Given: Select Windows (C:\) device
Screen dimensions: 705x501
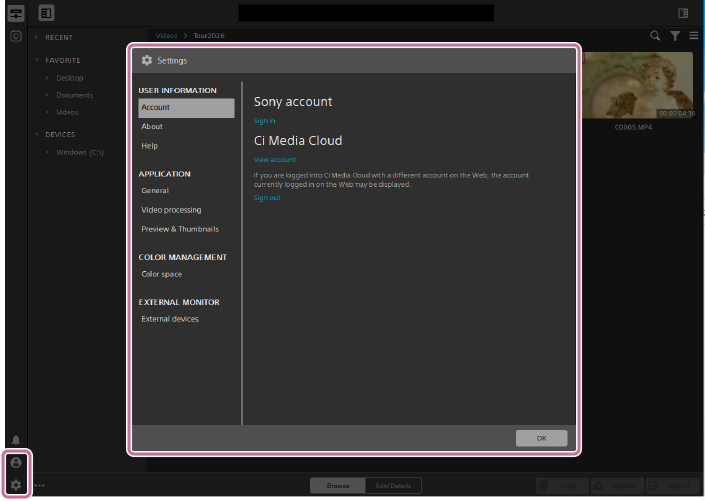Looking at the screenshot, I should 80,152.
